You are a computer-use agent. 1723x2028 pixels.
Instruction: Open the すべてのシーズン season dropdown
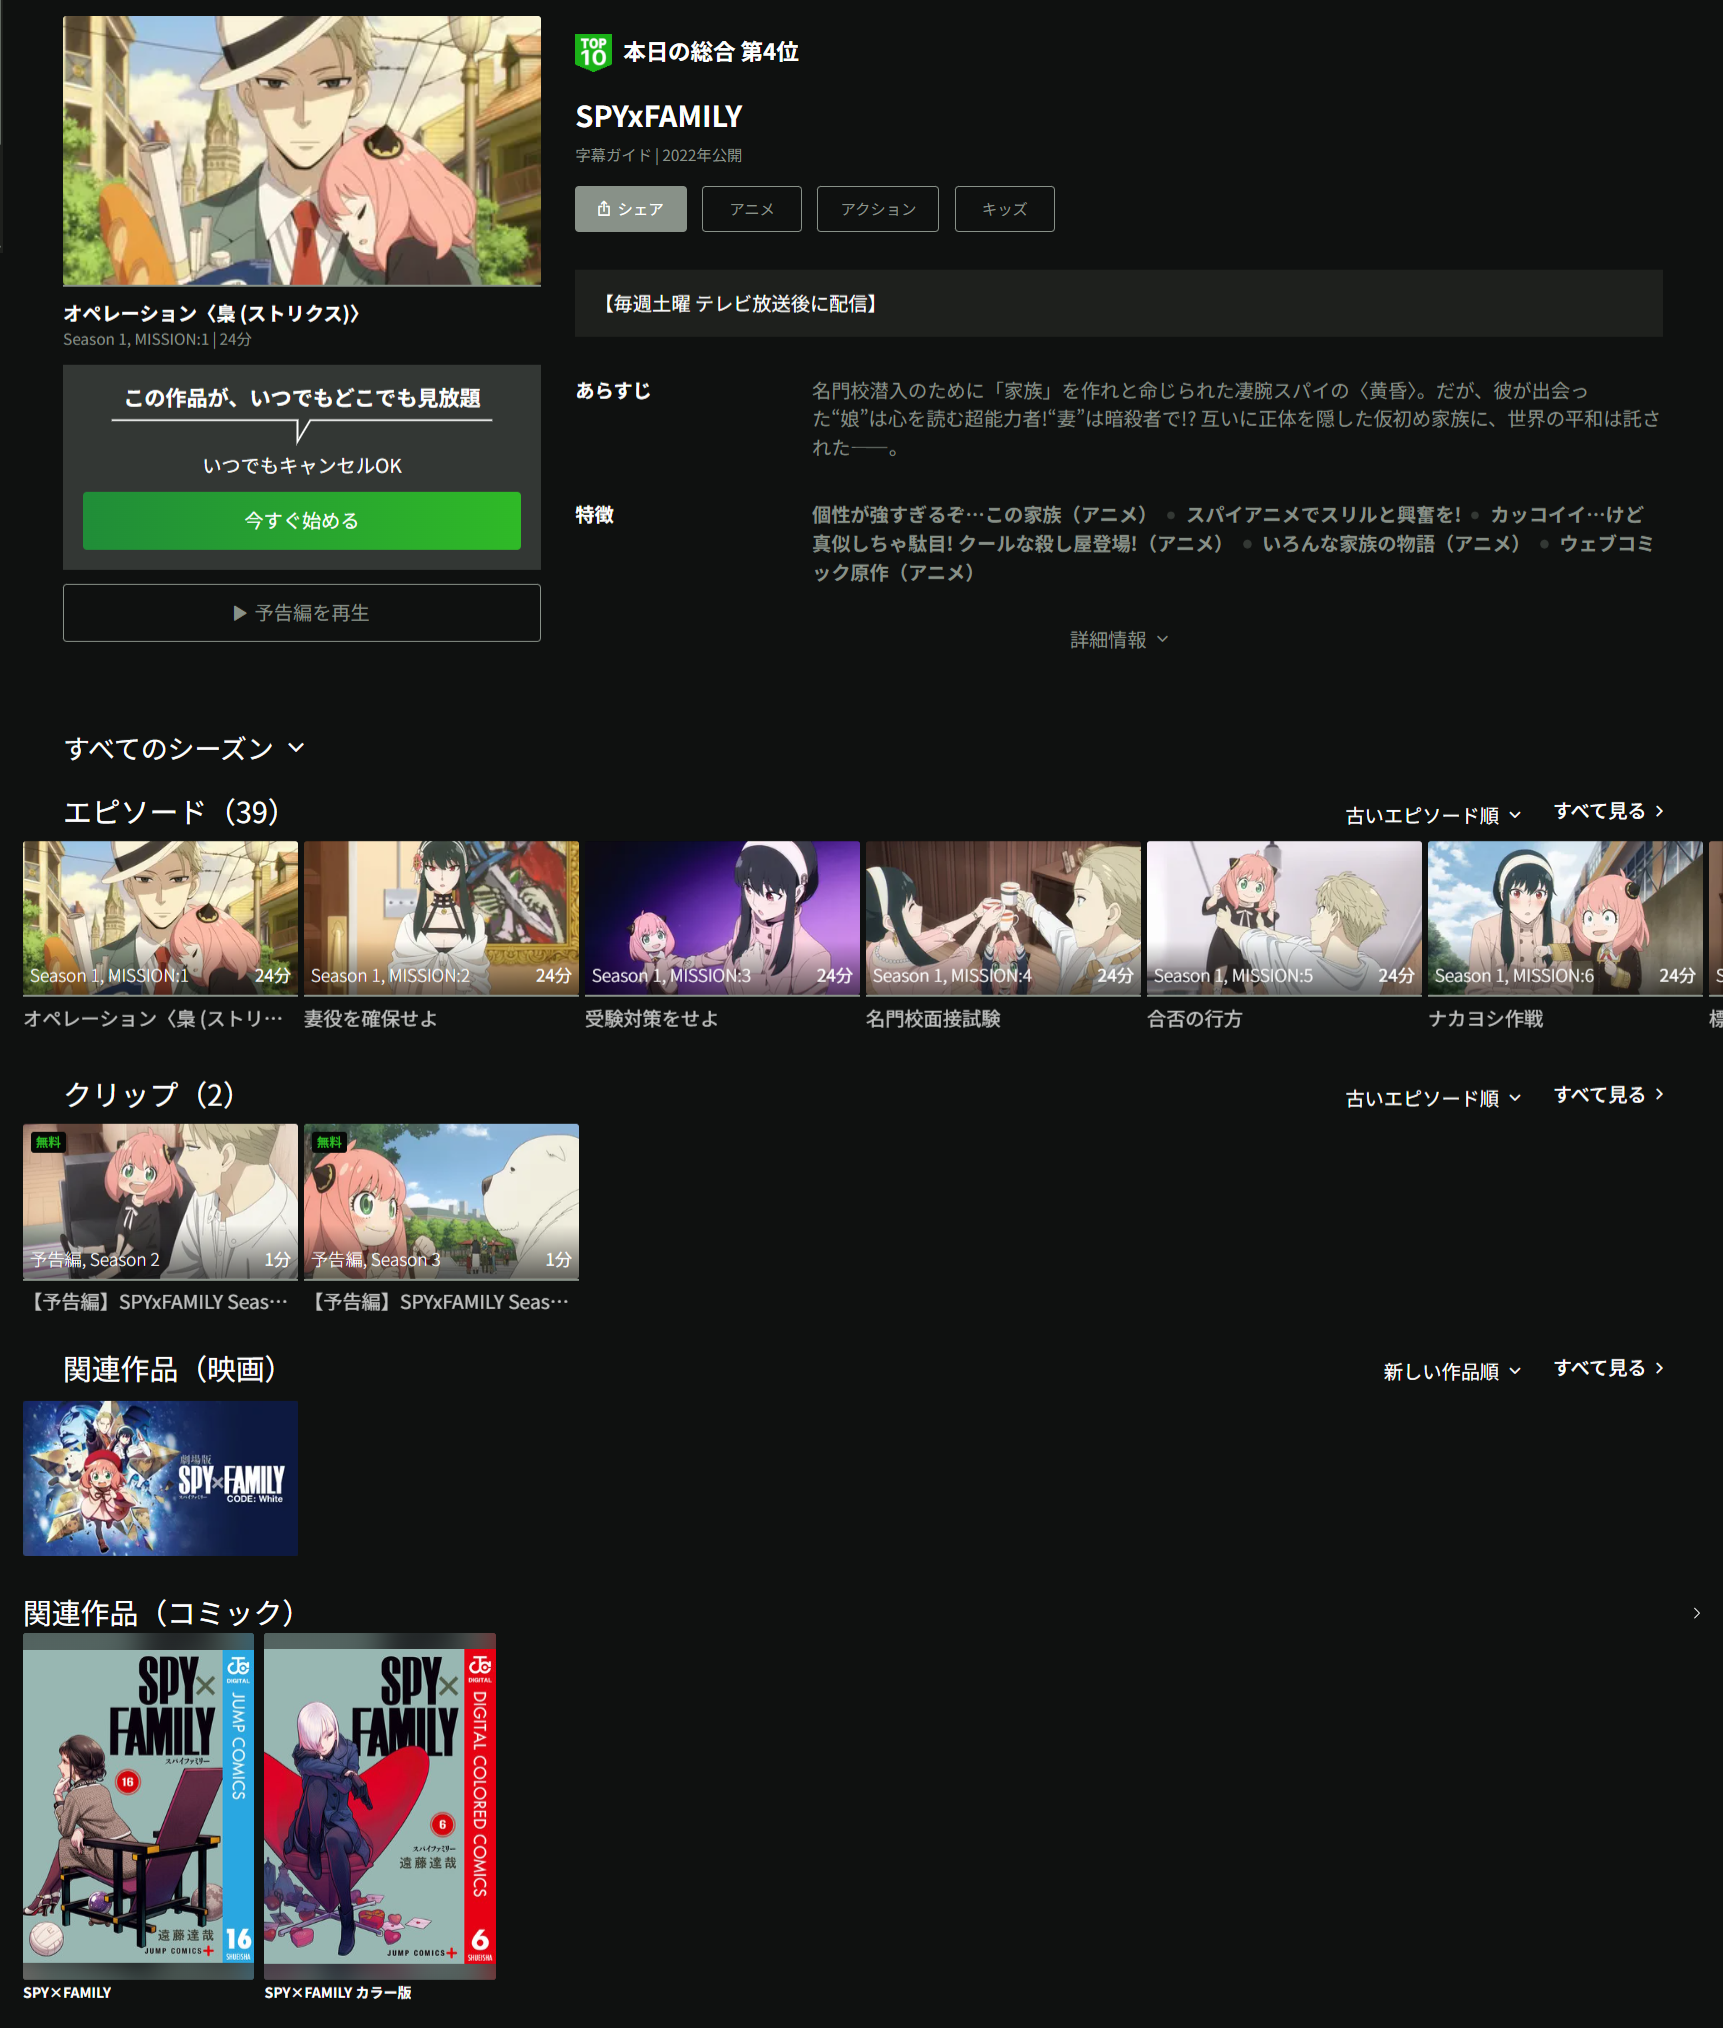(x=184, y=748)
